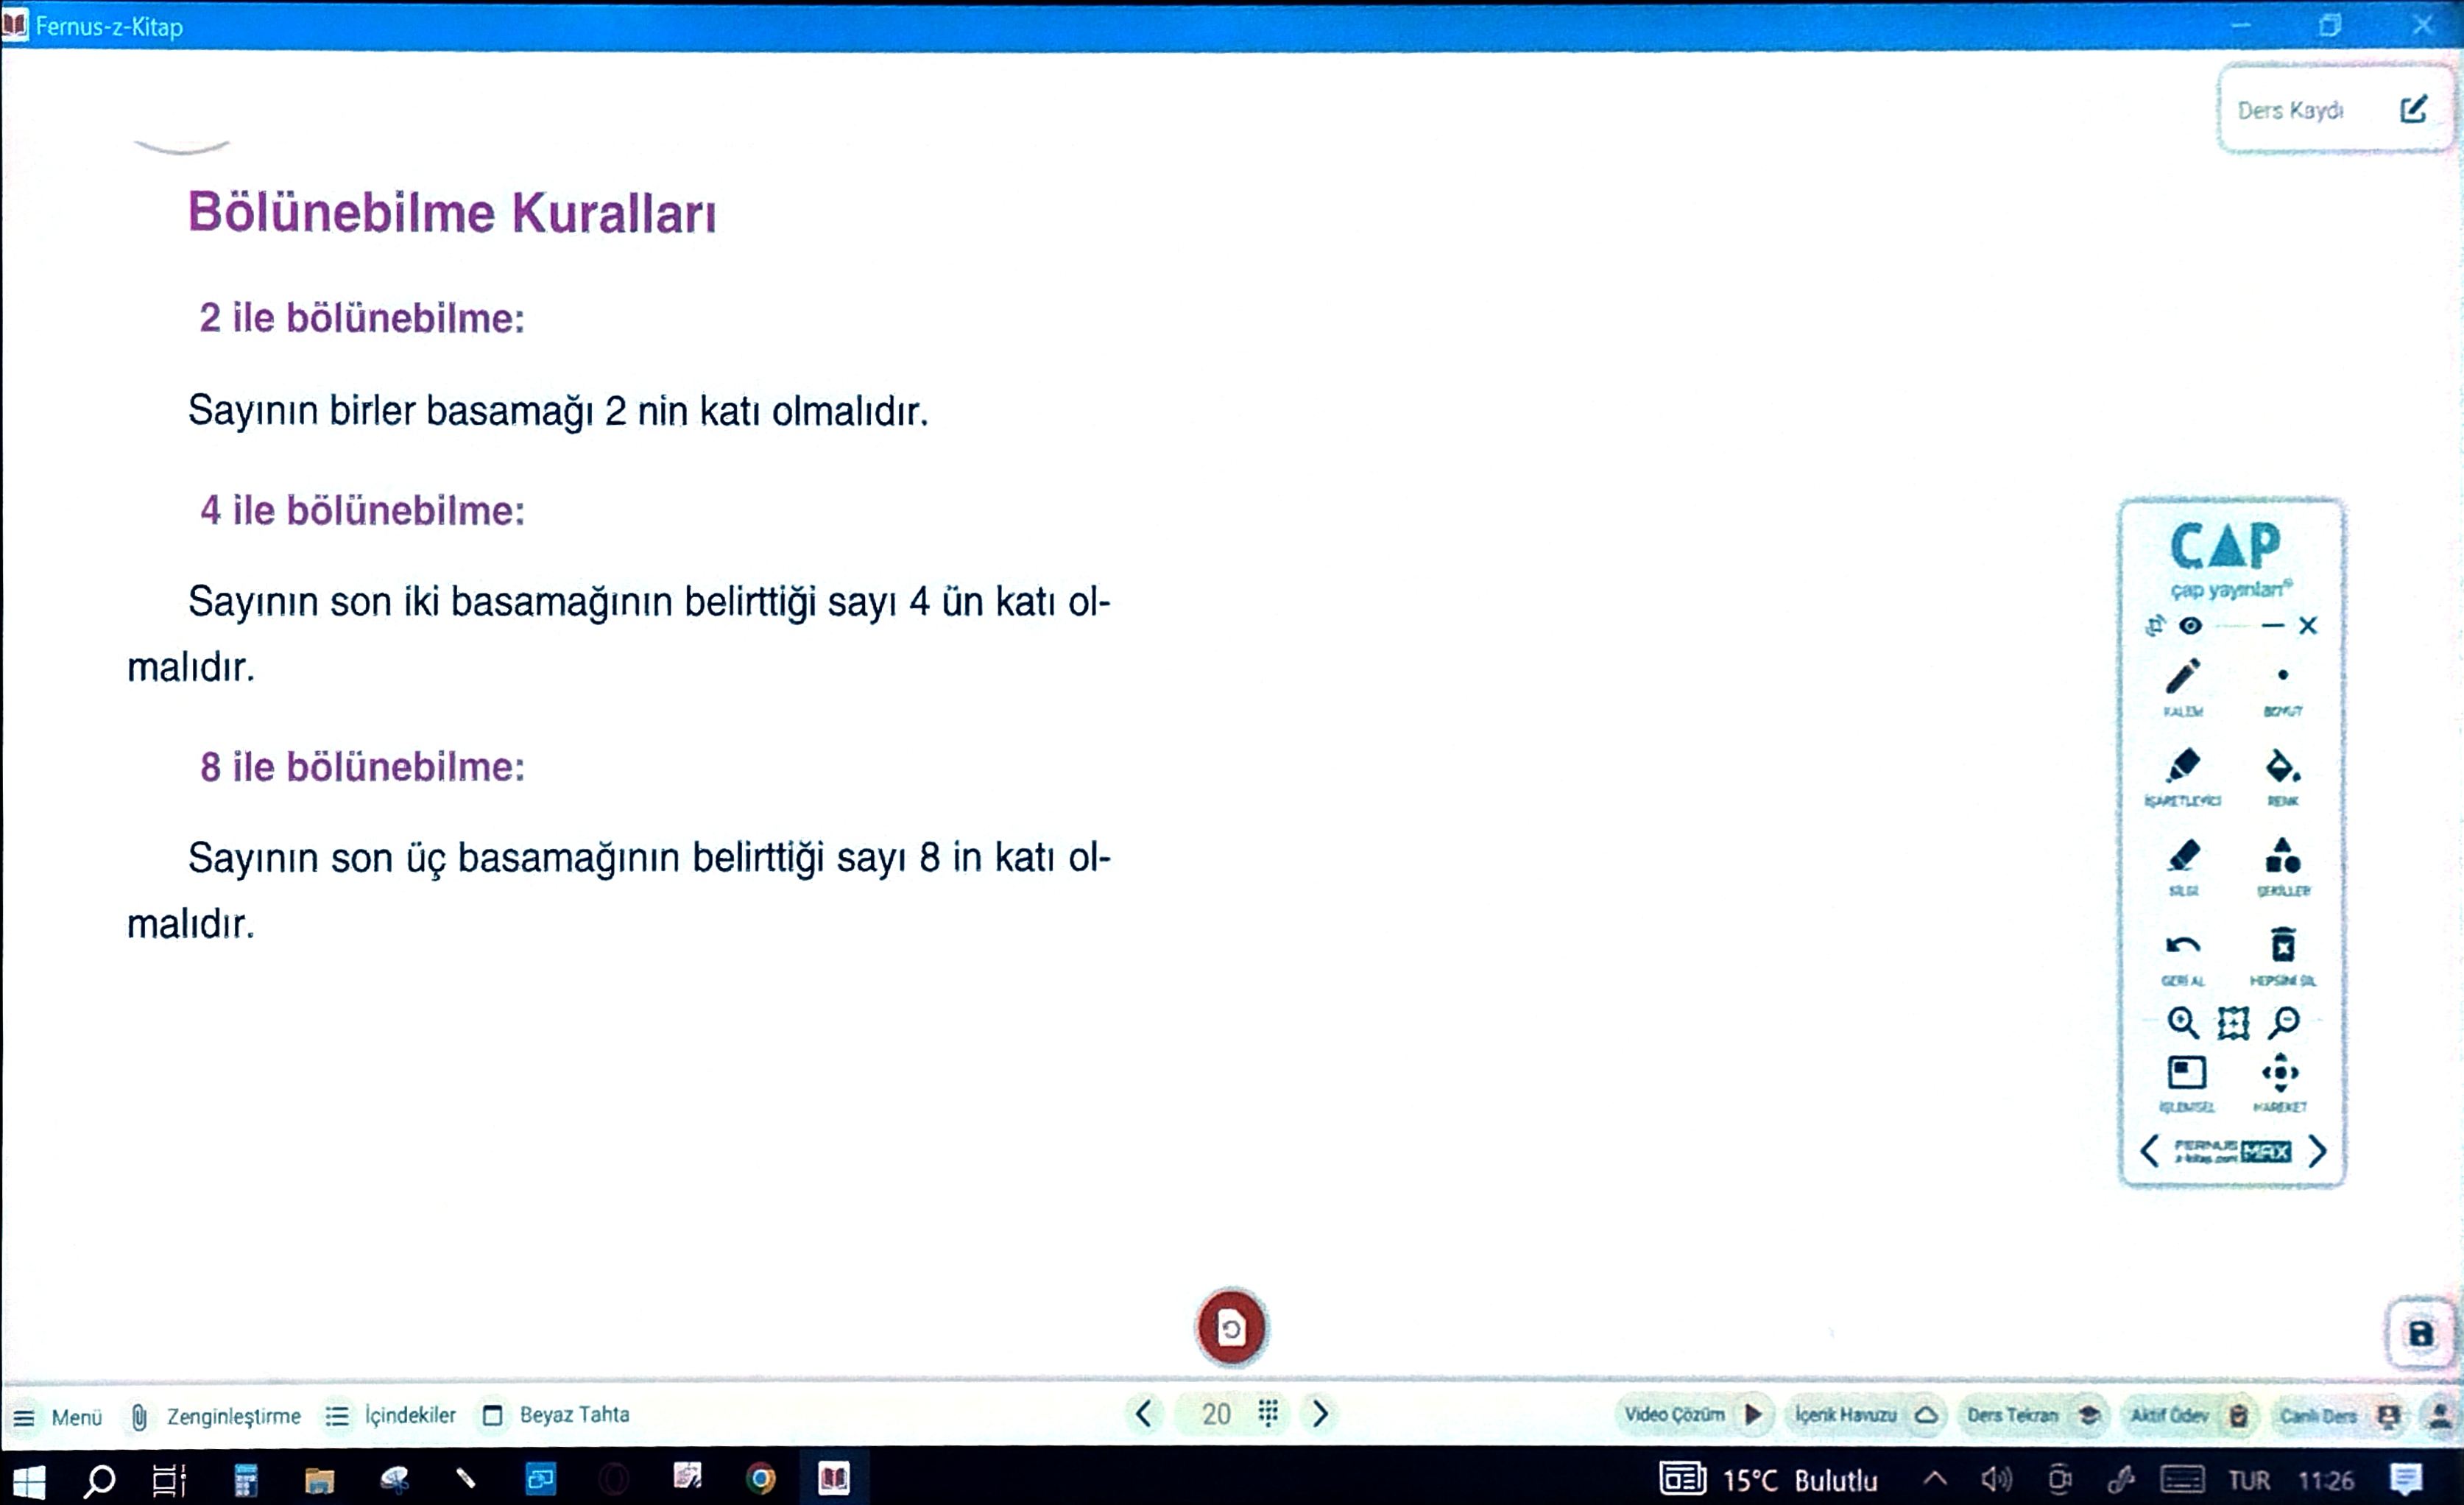This screenshot has width=2464, height=1505.
Task: Click the Geri Al undo icon
Action: (2182, 946)
